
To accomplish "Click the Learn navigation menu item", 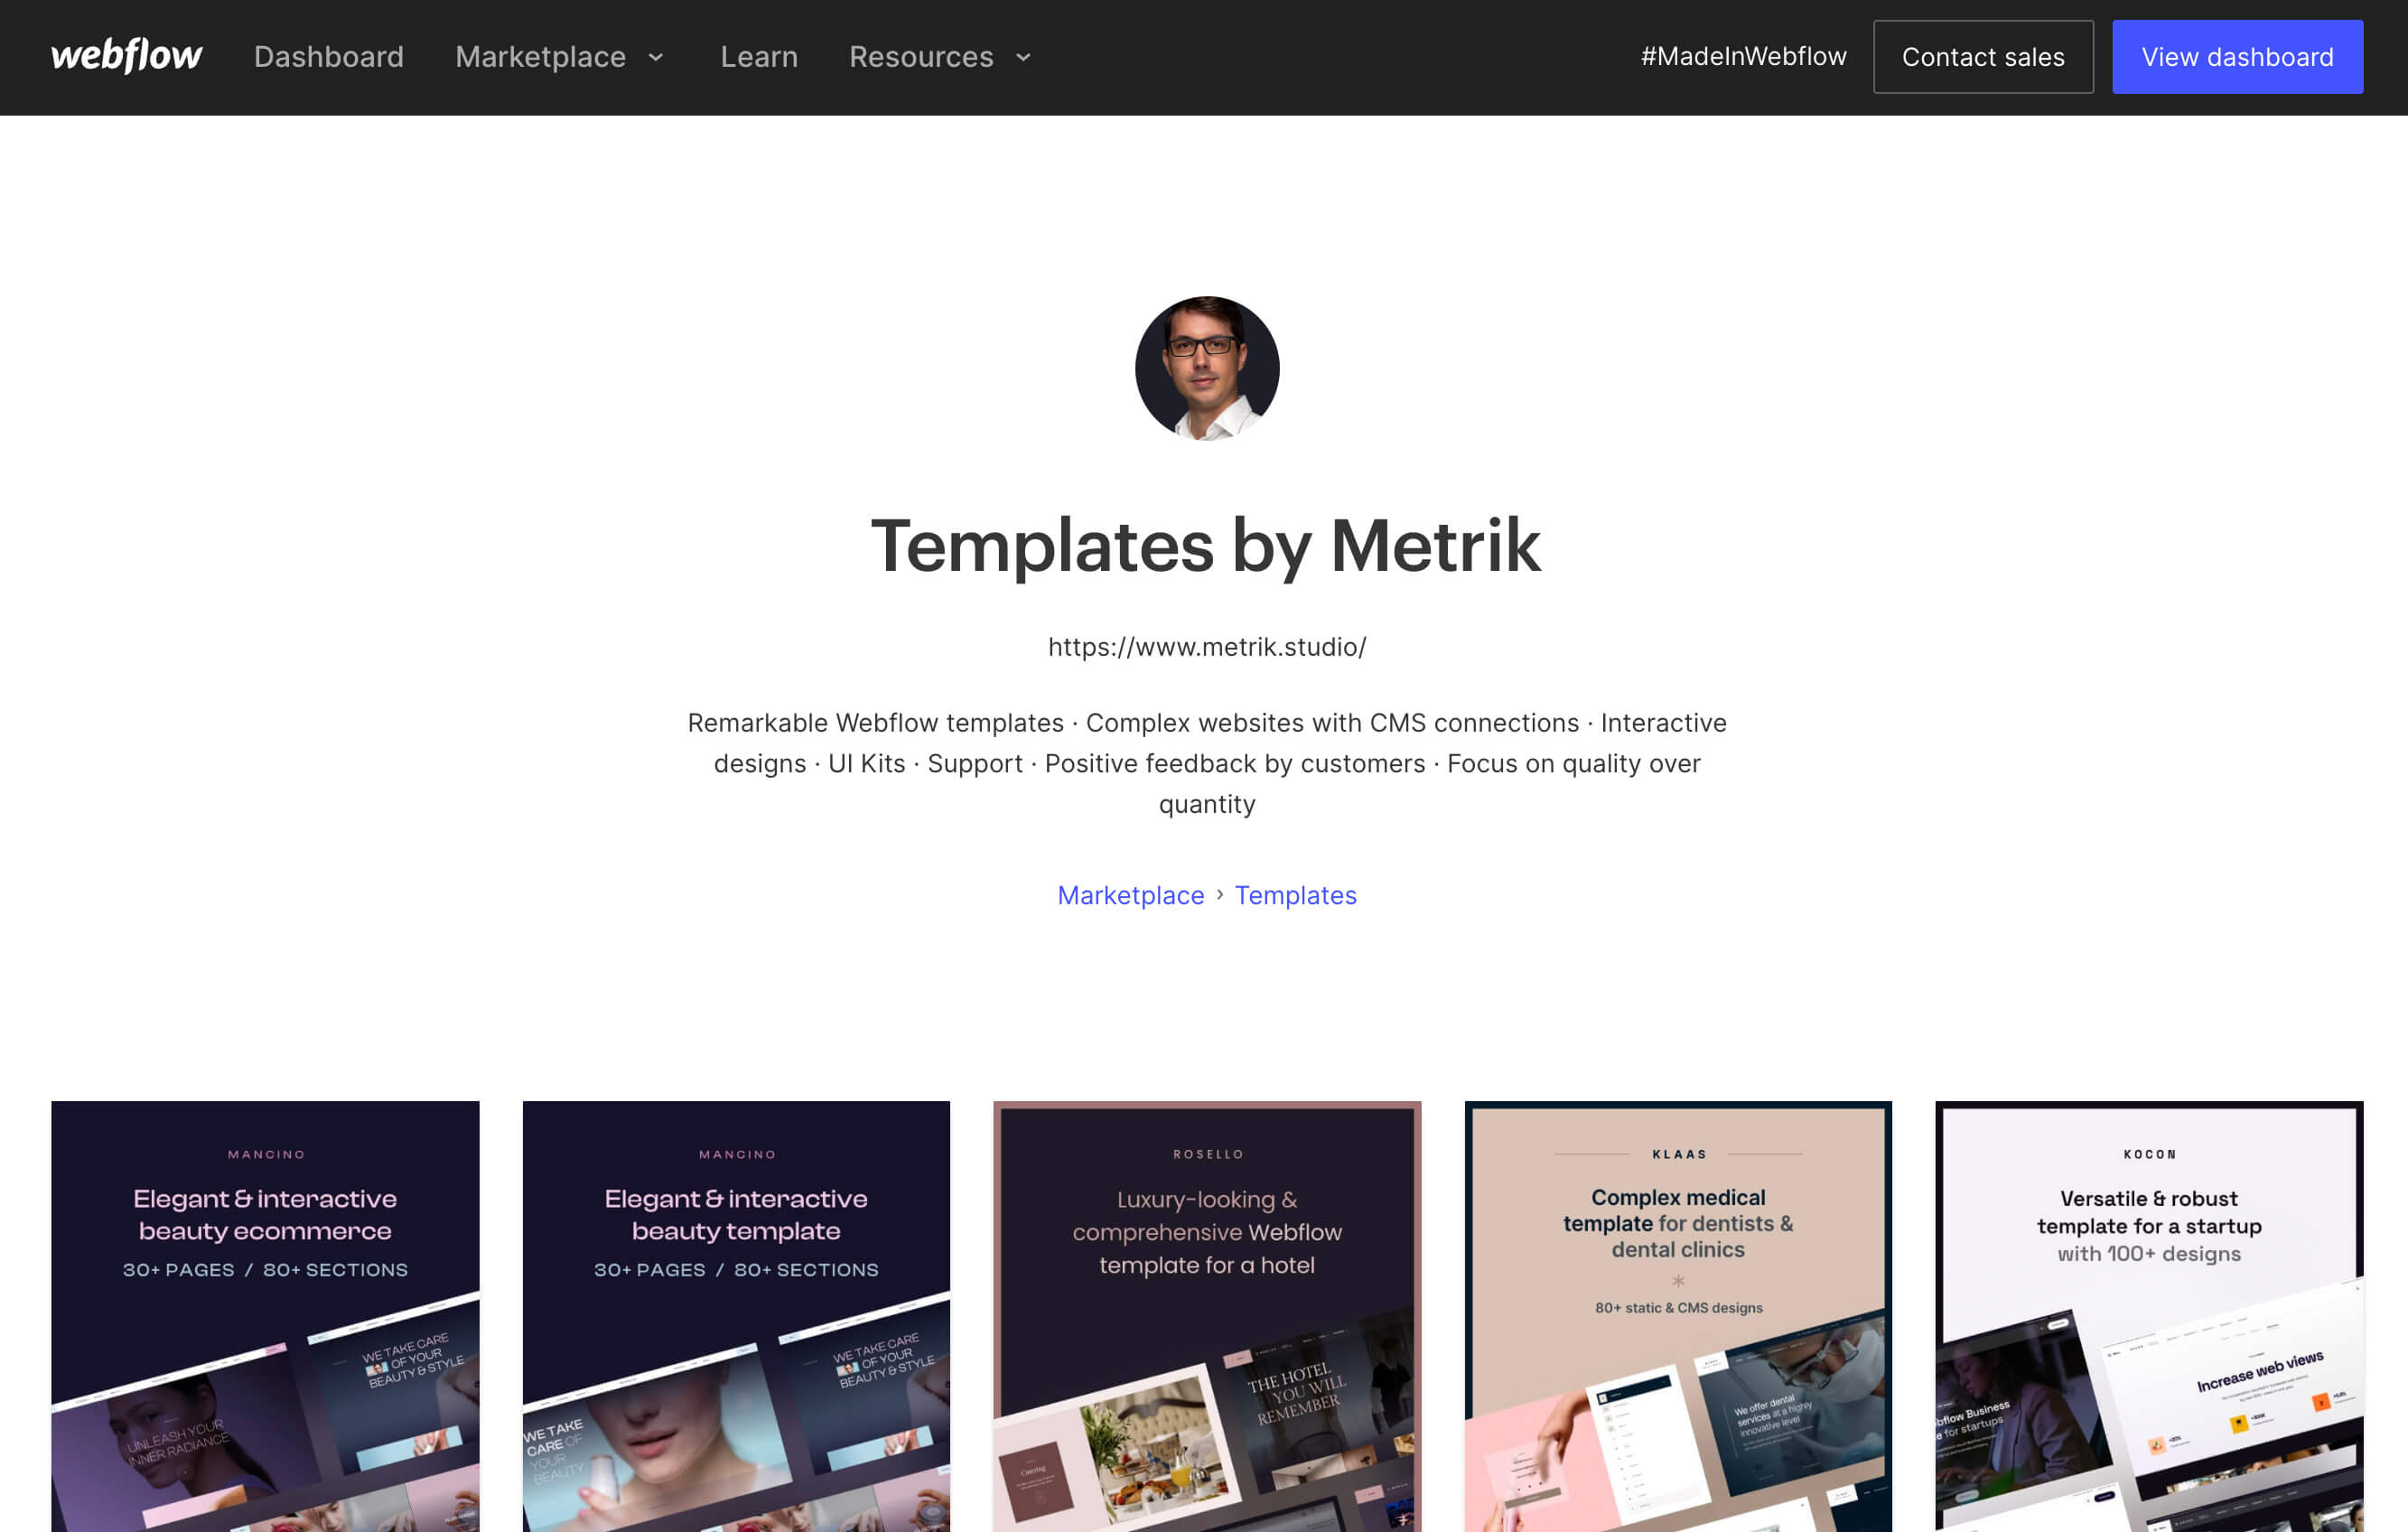I will click(756, 56).
